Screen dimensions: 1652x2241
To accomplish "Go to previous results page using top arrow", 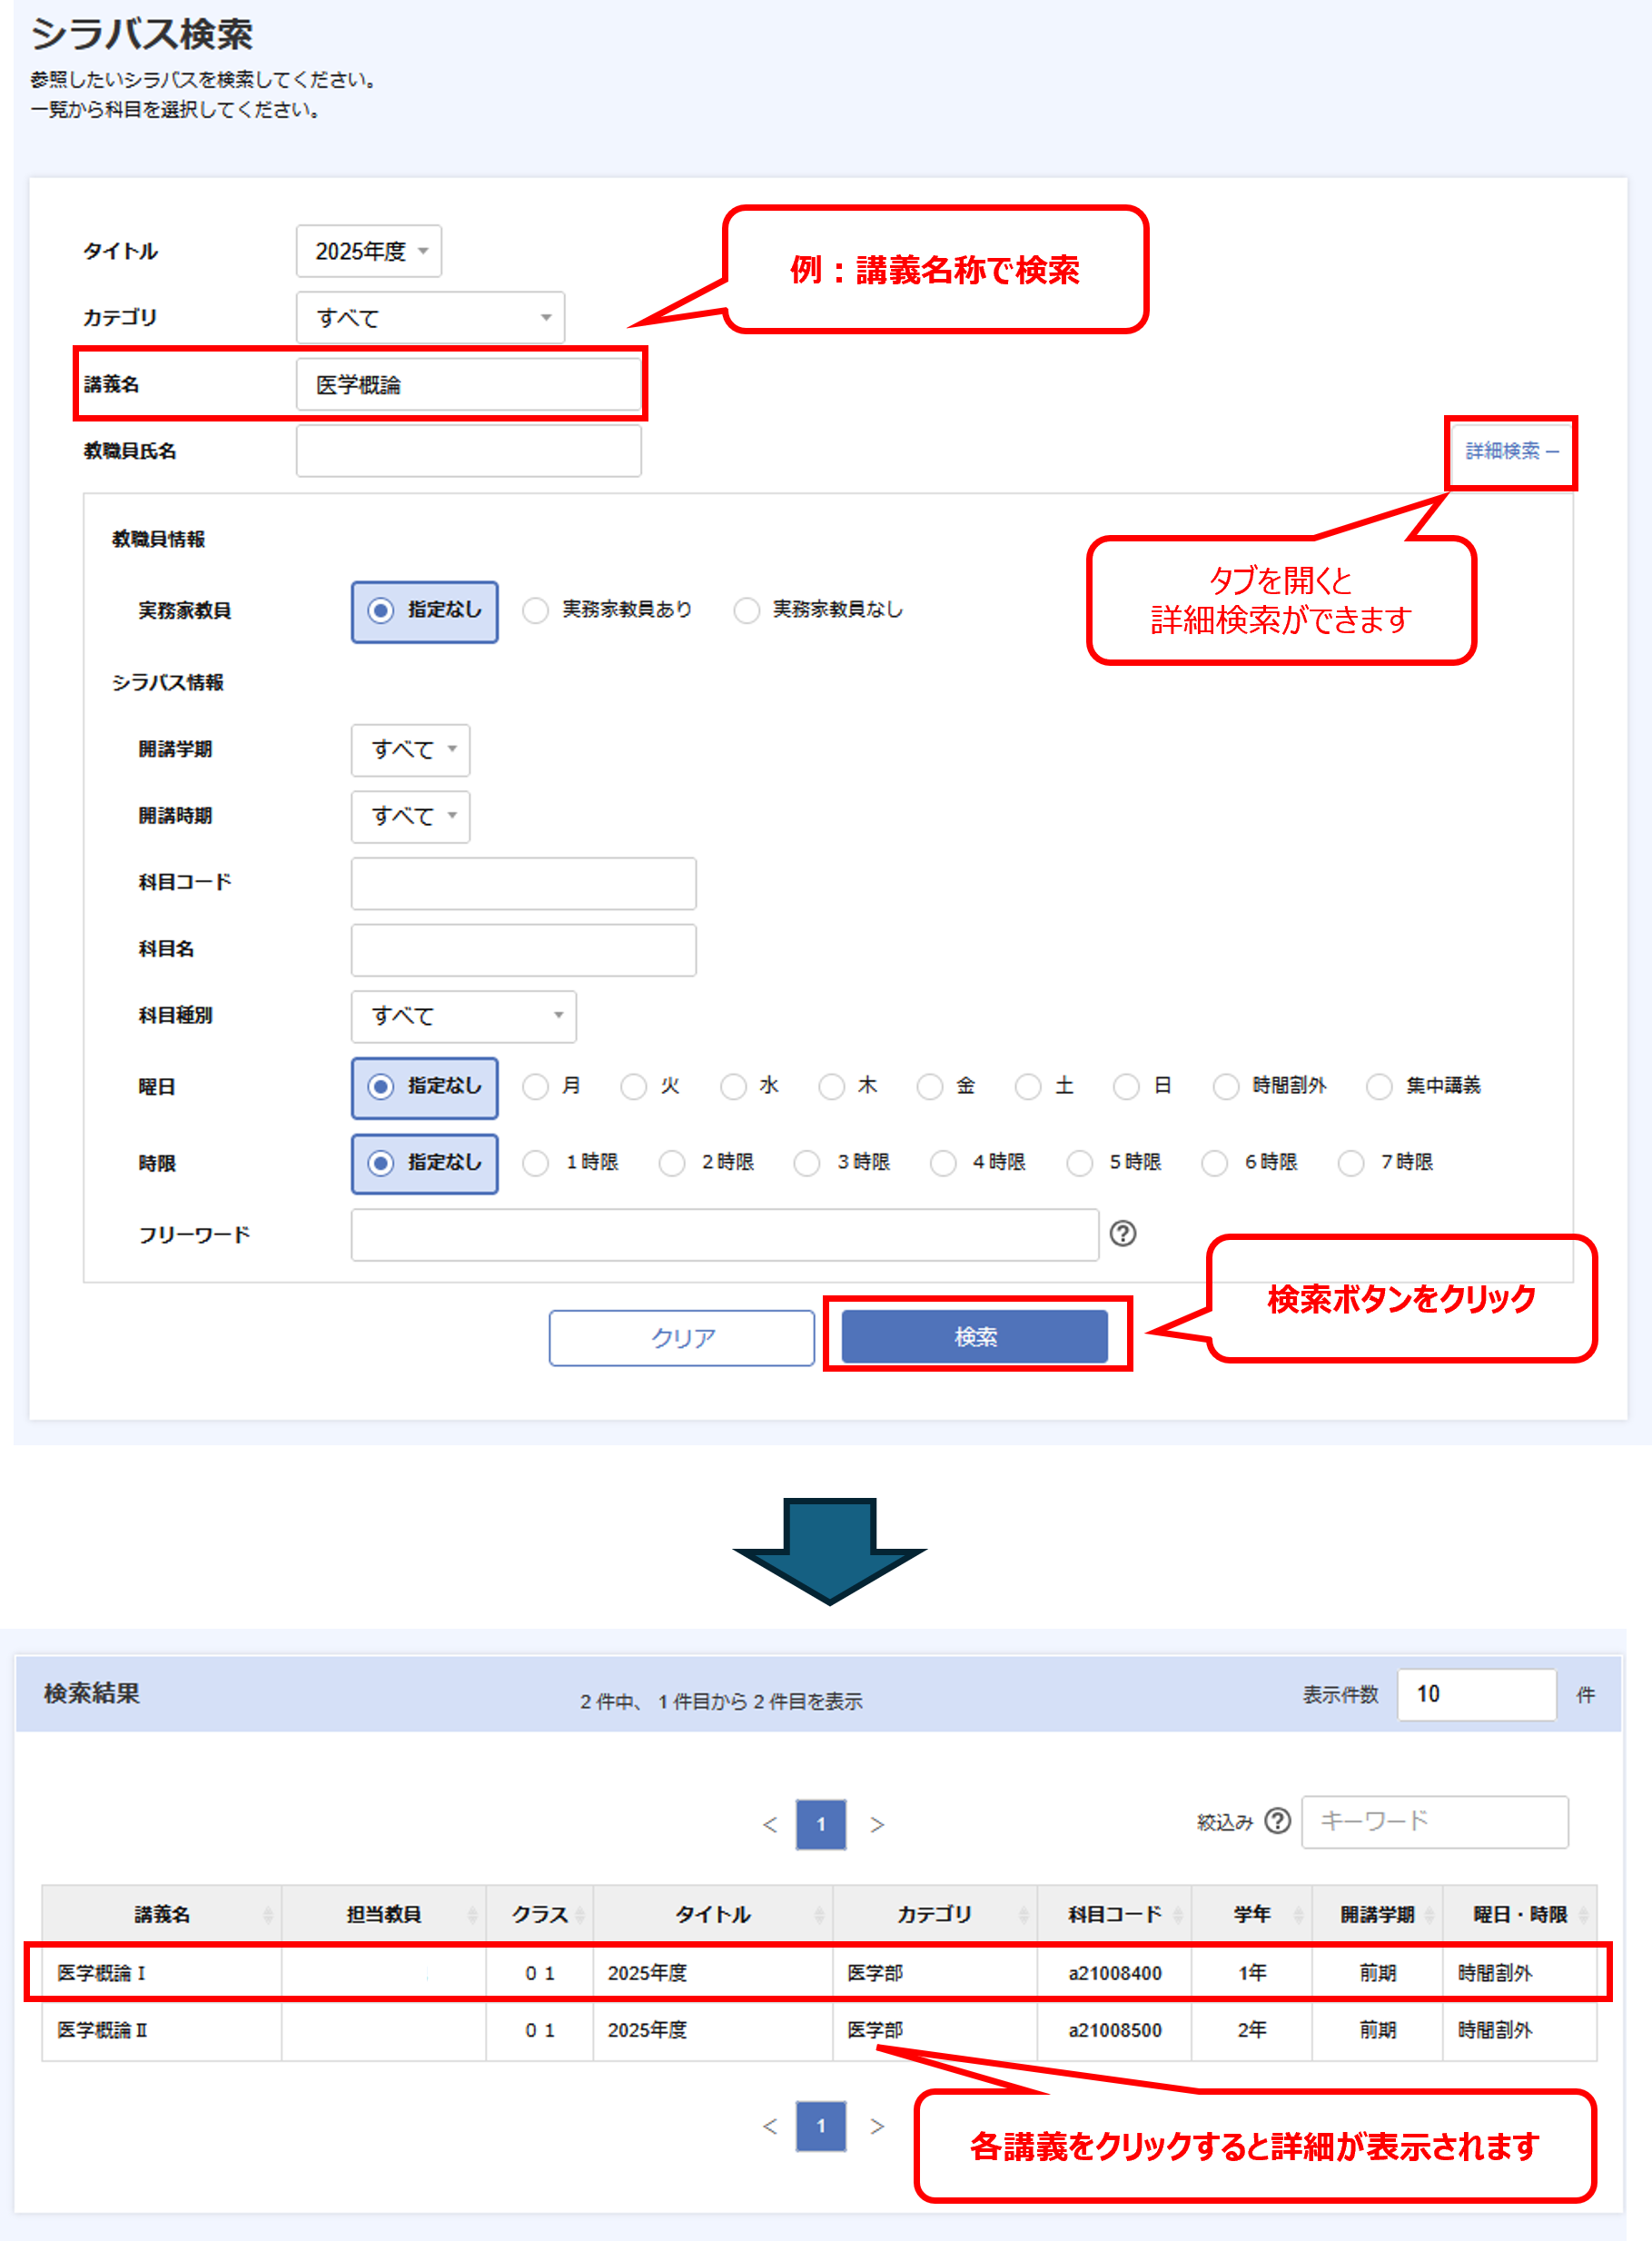I will click(769, 1824).
